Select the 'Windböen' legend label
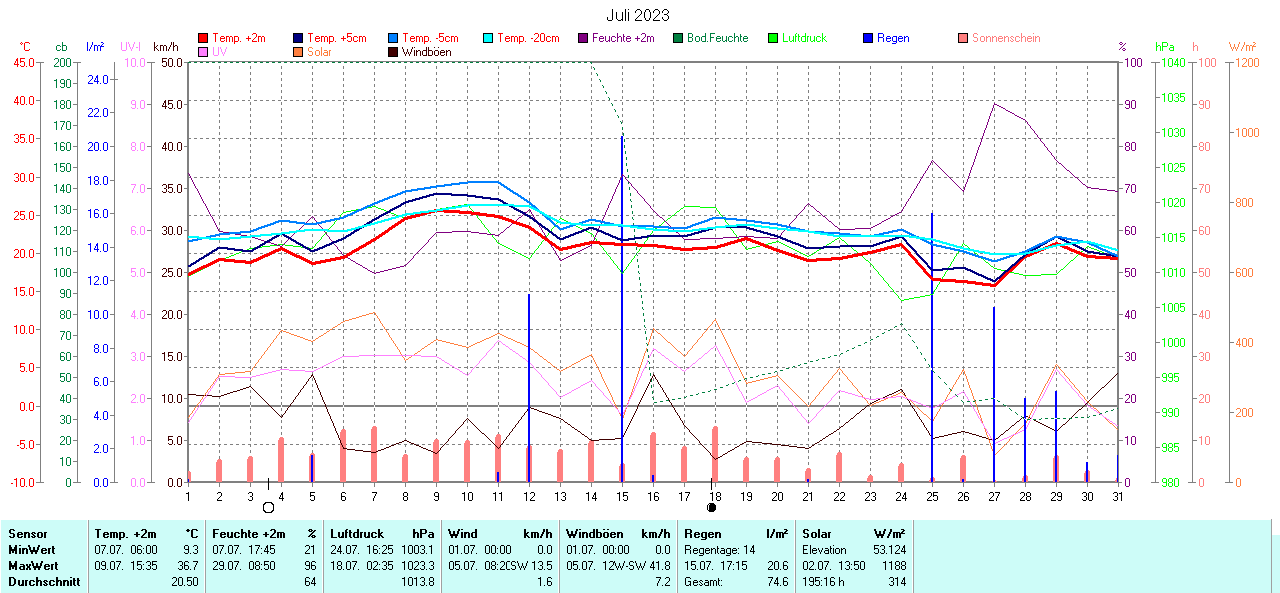1280x593 pixels. point(428,51)
